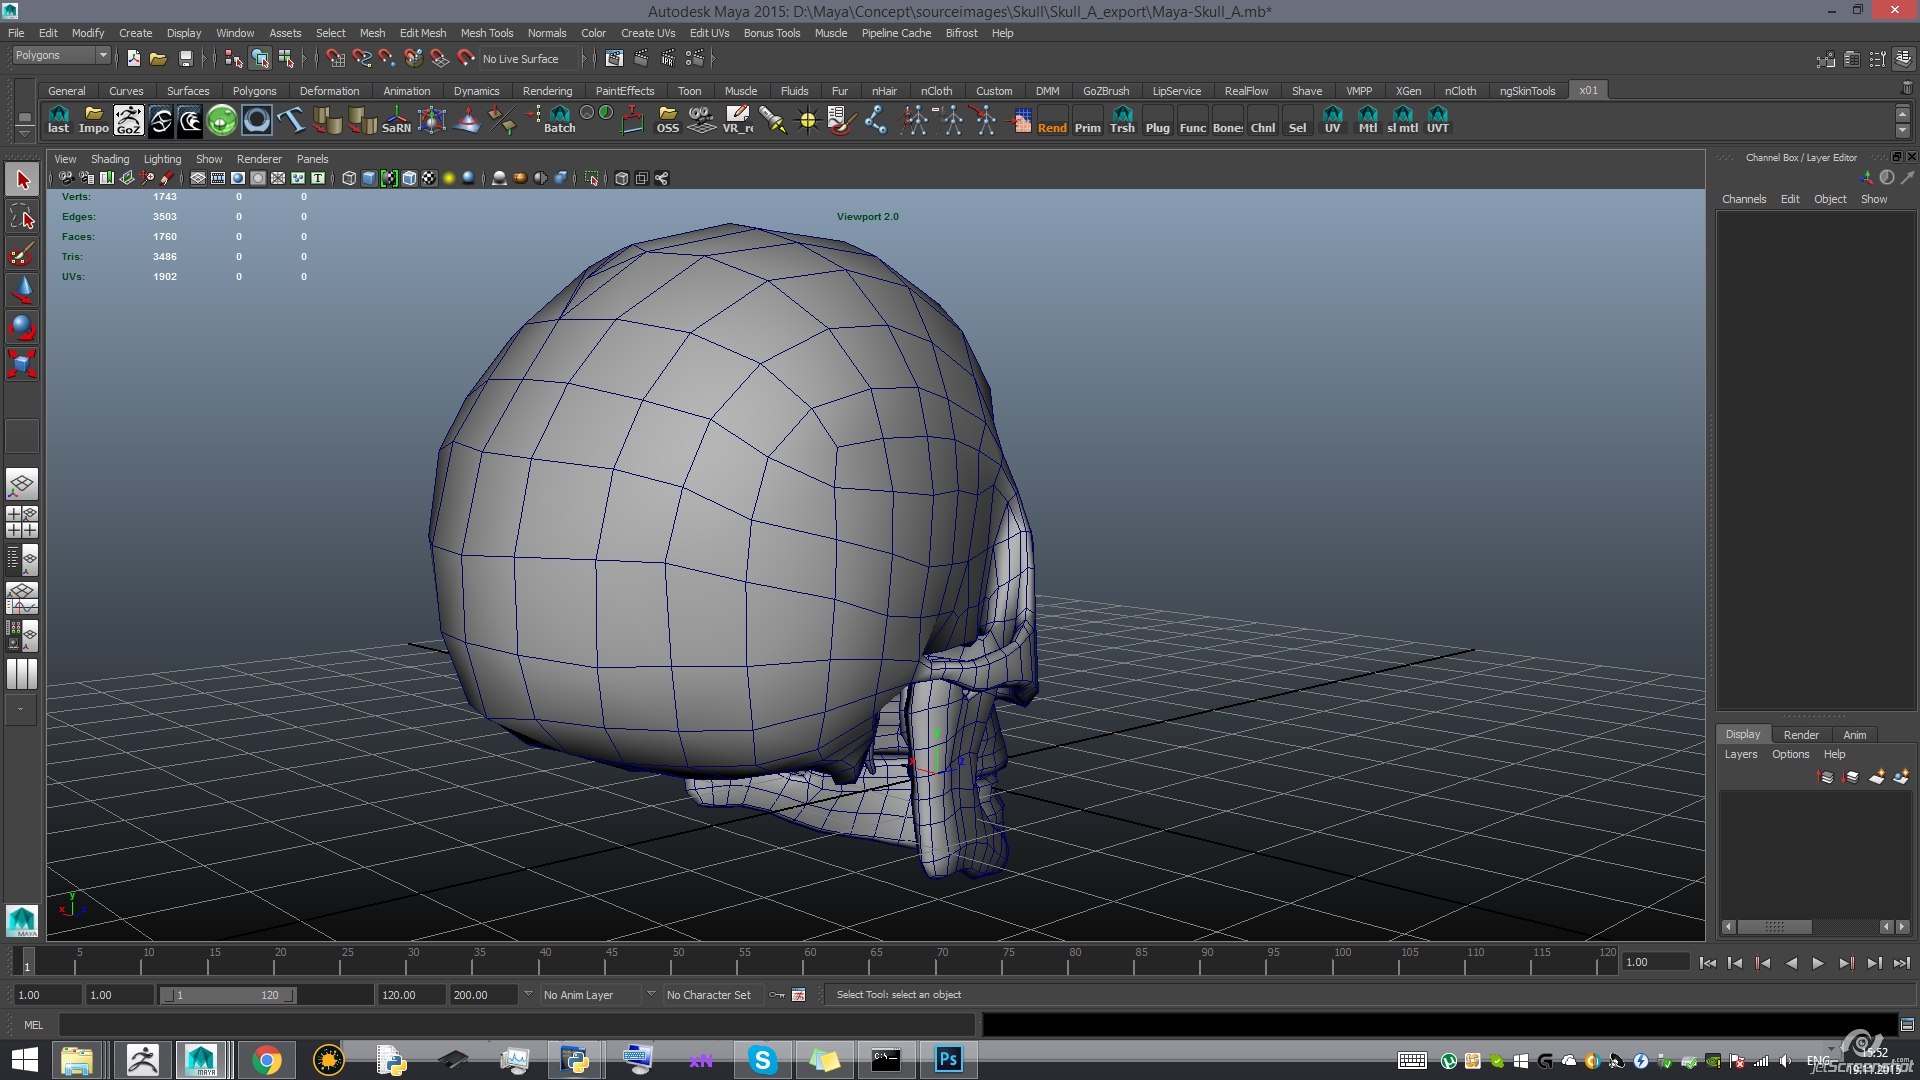Click the Impo folder shelf icon
The height and width of the screenshot is (1080, 1920).
93,120
